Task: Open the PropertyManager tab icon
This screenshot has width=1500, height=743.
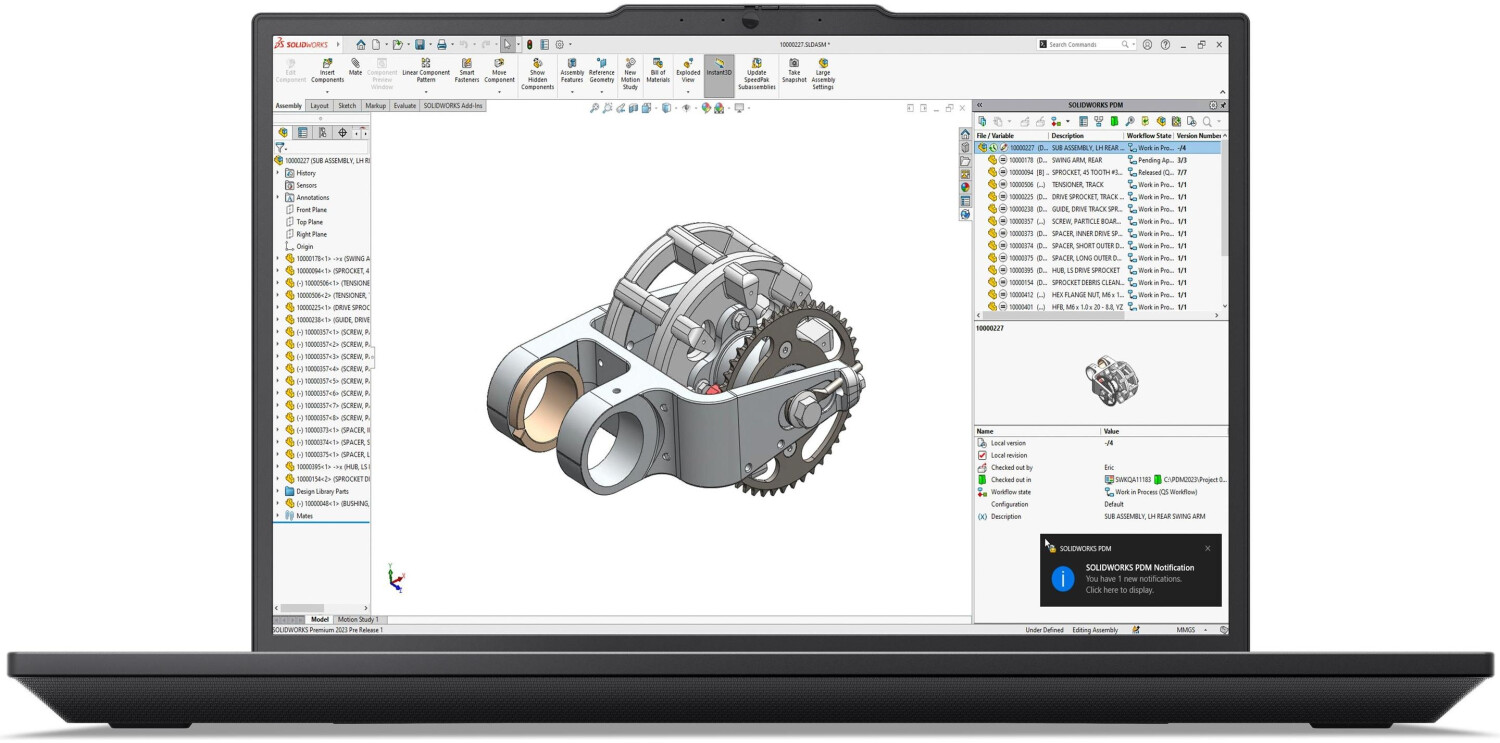Action: click(302, 132)
